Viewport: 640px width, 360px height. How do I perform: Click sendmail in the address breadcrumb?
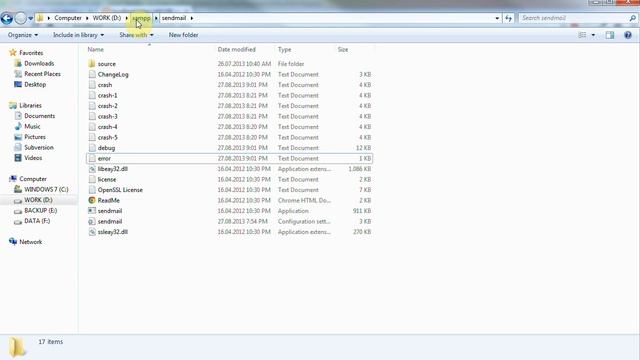[174, 18]
